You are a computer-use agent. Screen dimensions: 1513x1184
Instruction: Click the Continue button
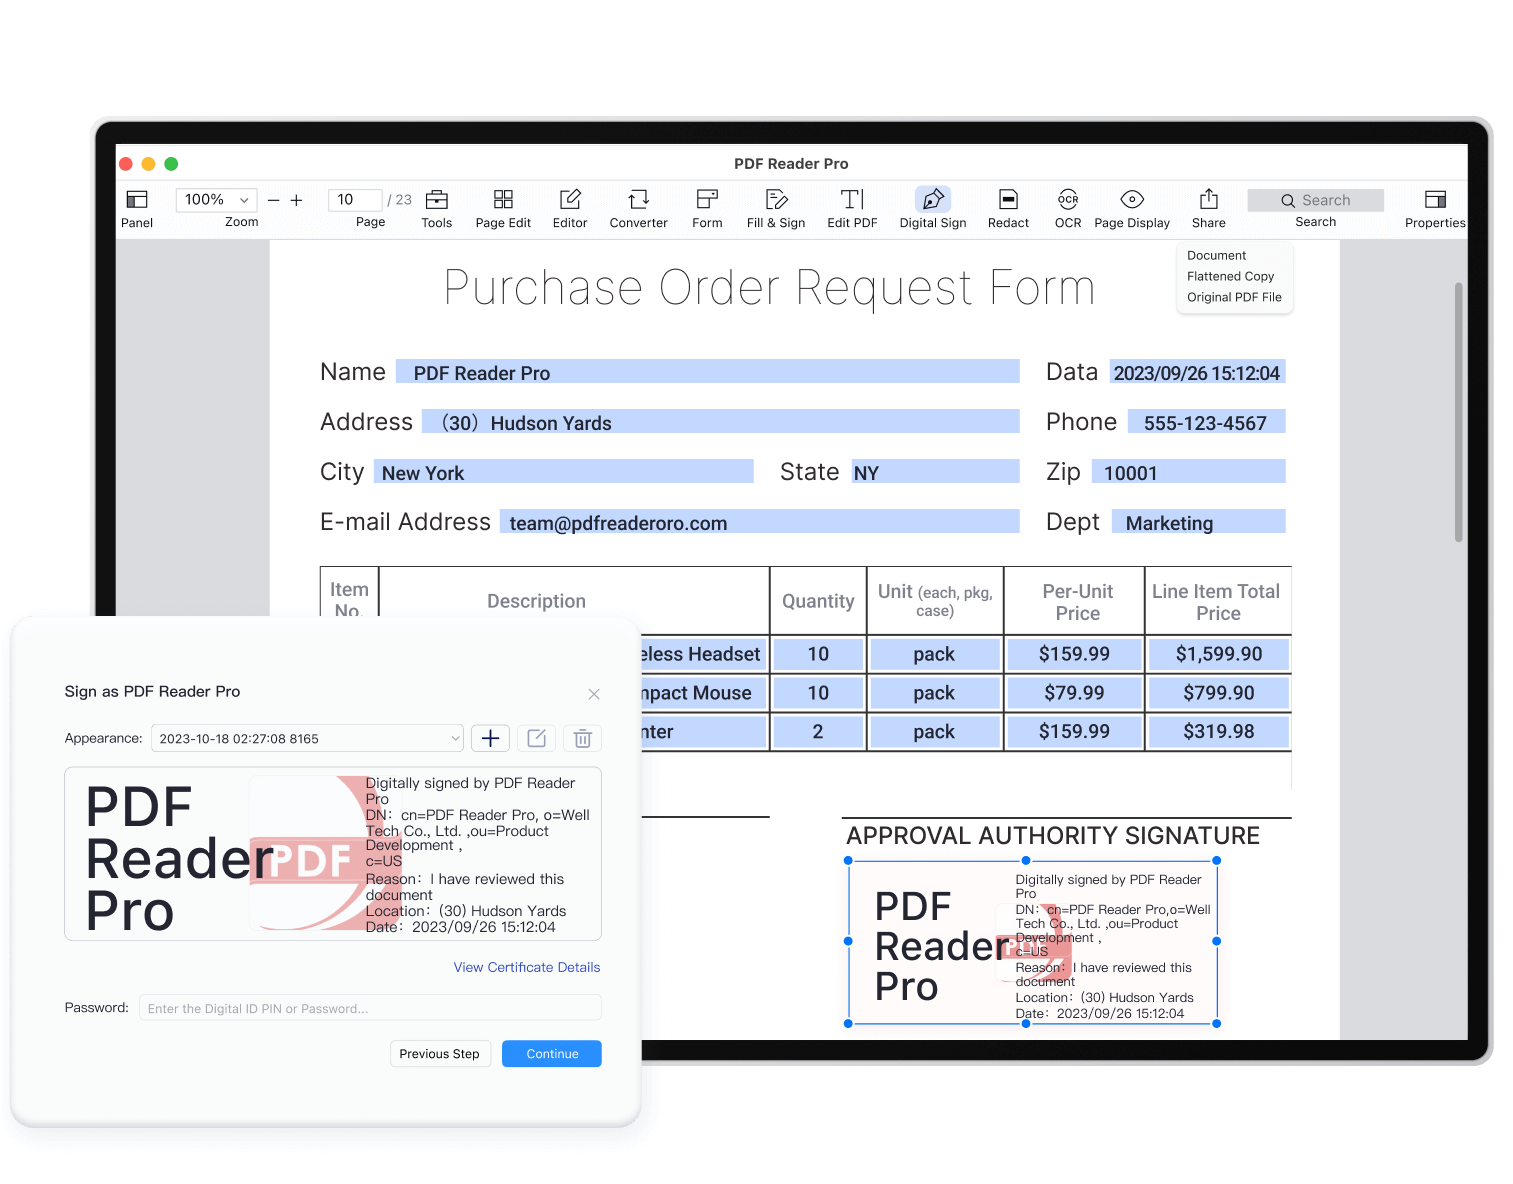pos(552,1054)
